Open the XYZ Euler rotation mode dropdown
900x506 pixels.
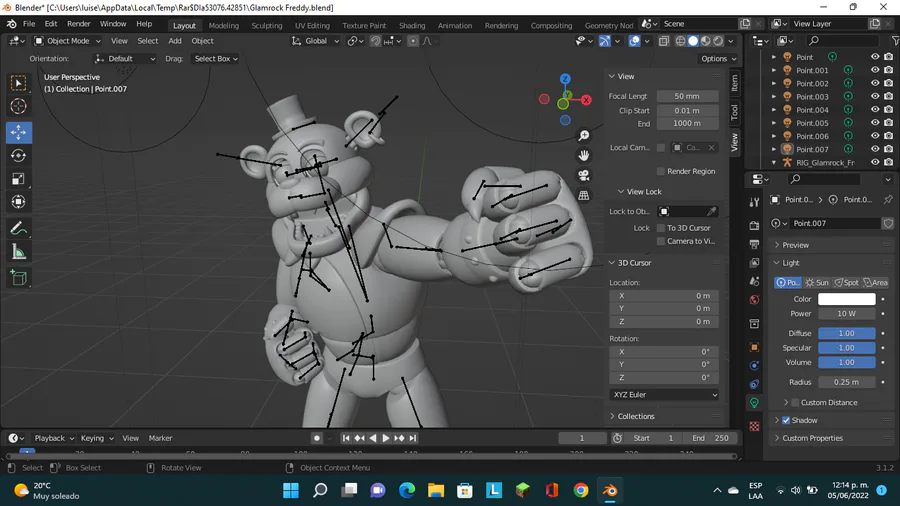664,395
